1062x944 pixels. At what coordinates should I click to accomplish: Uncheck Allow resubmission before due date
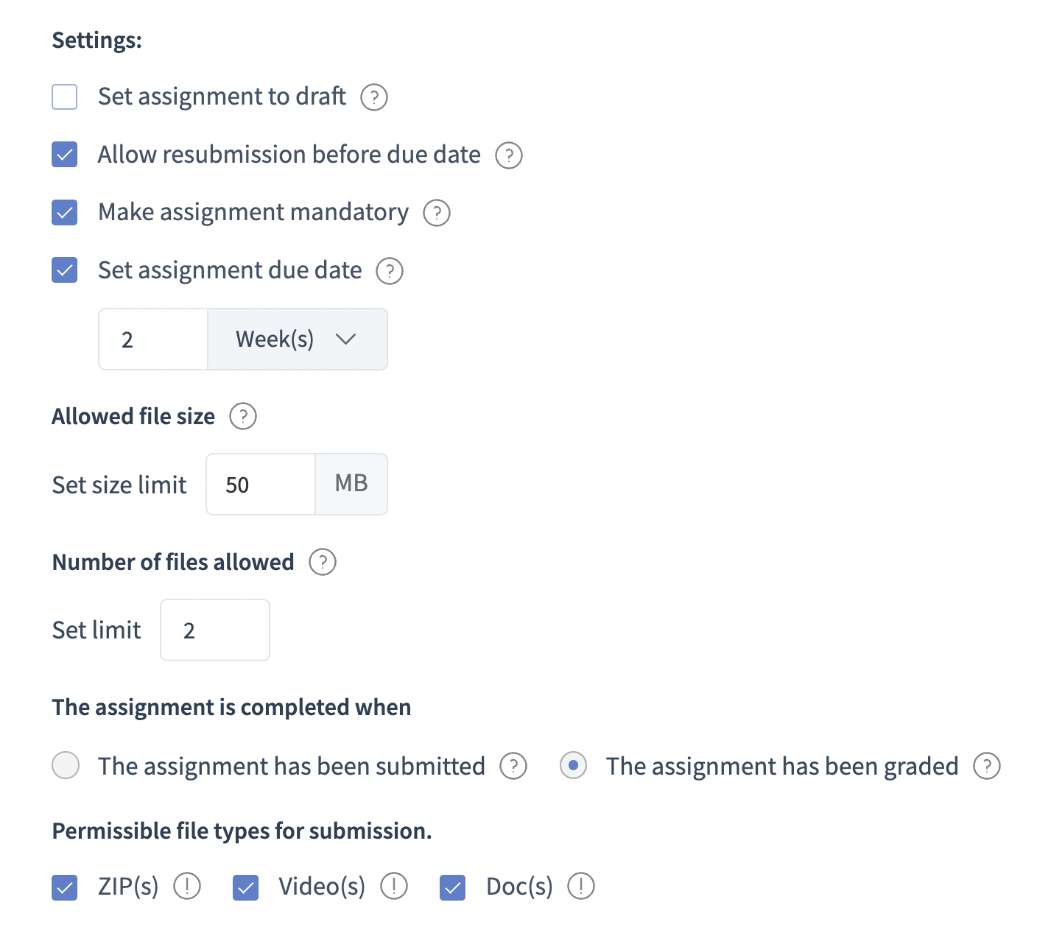point(64,155)
